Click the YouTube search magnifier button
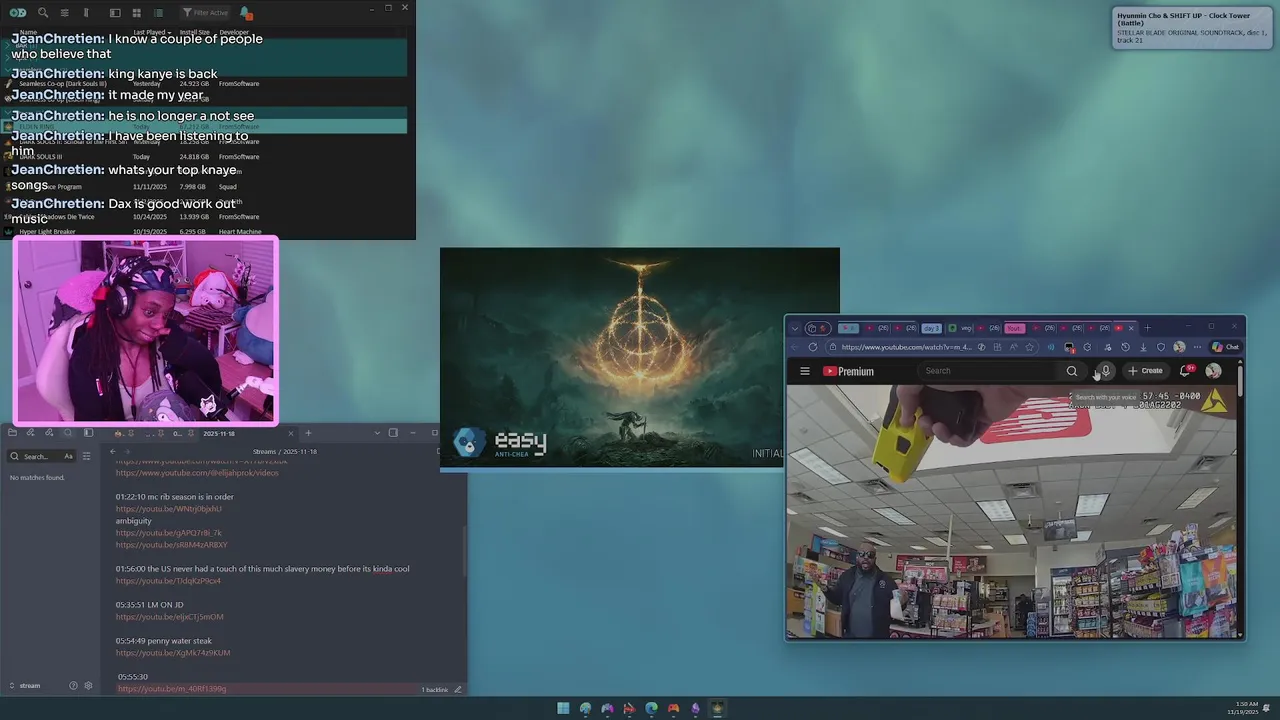Viewport: 1280px width, 720px height. [x=1072, y=371]
